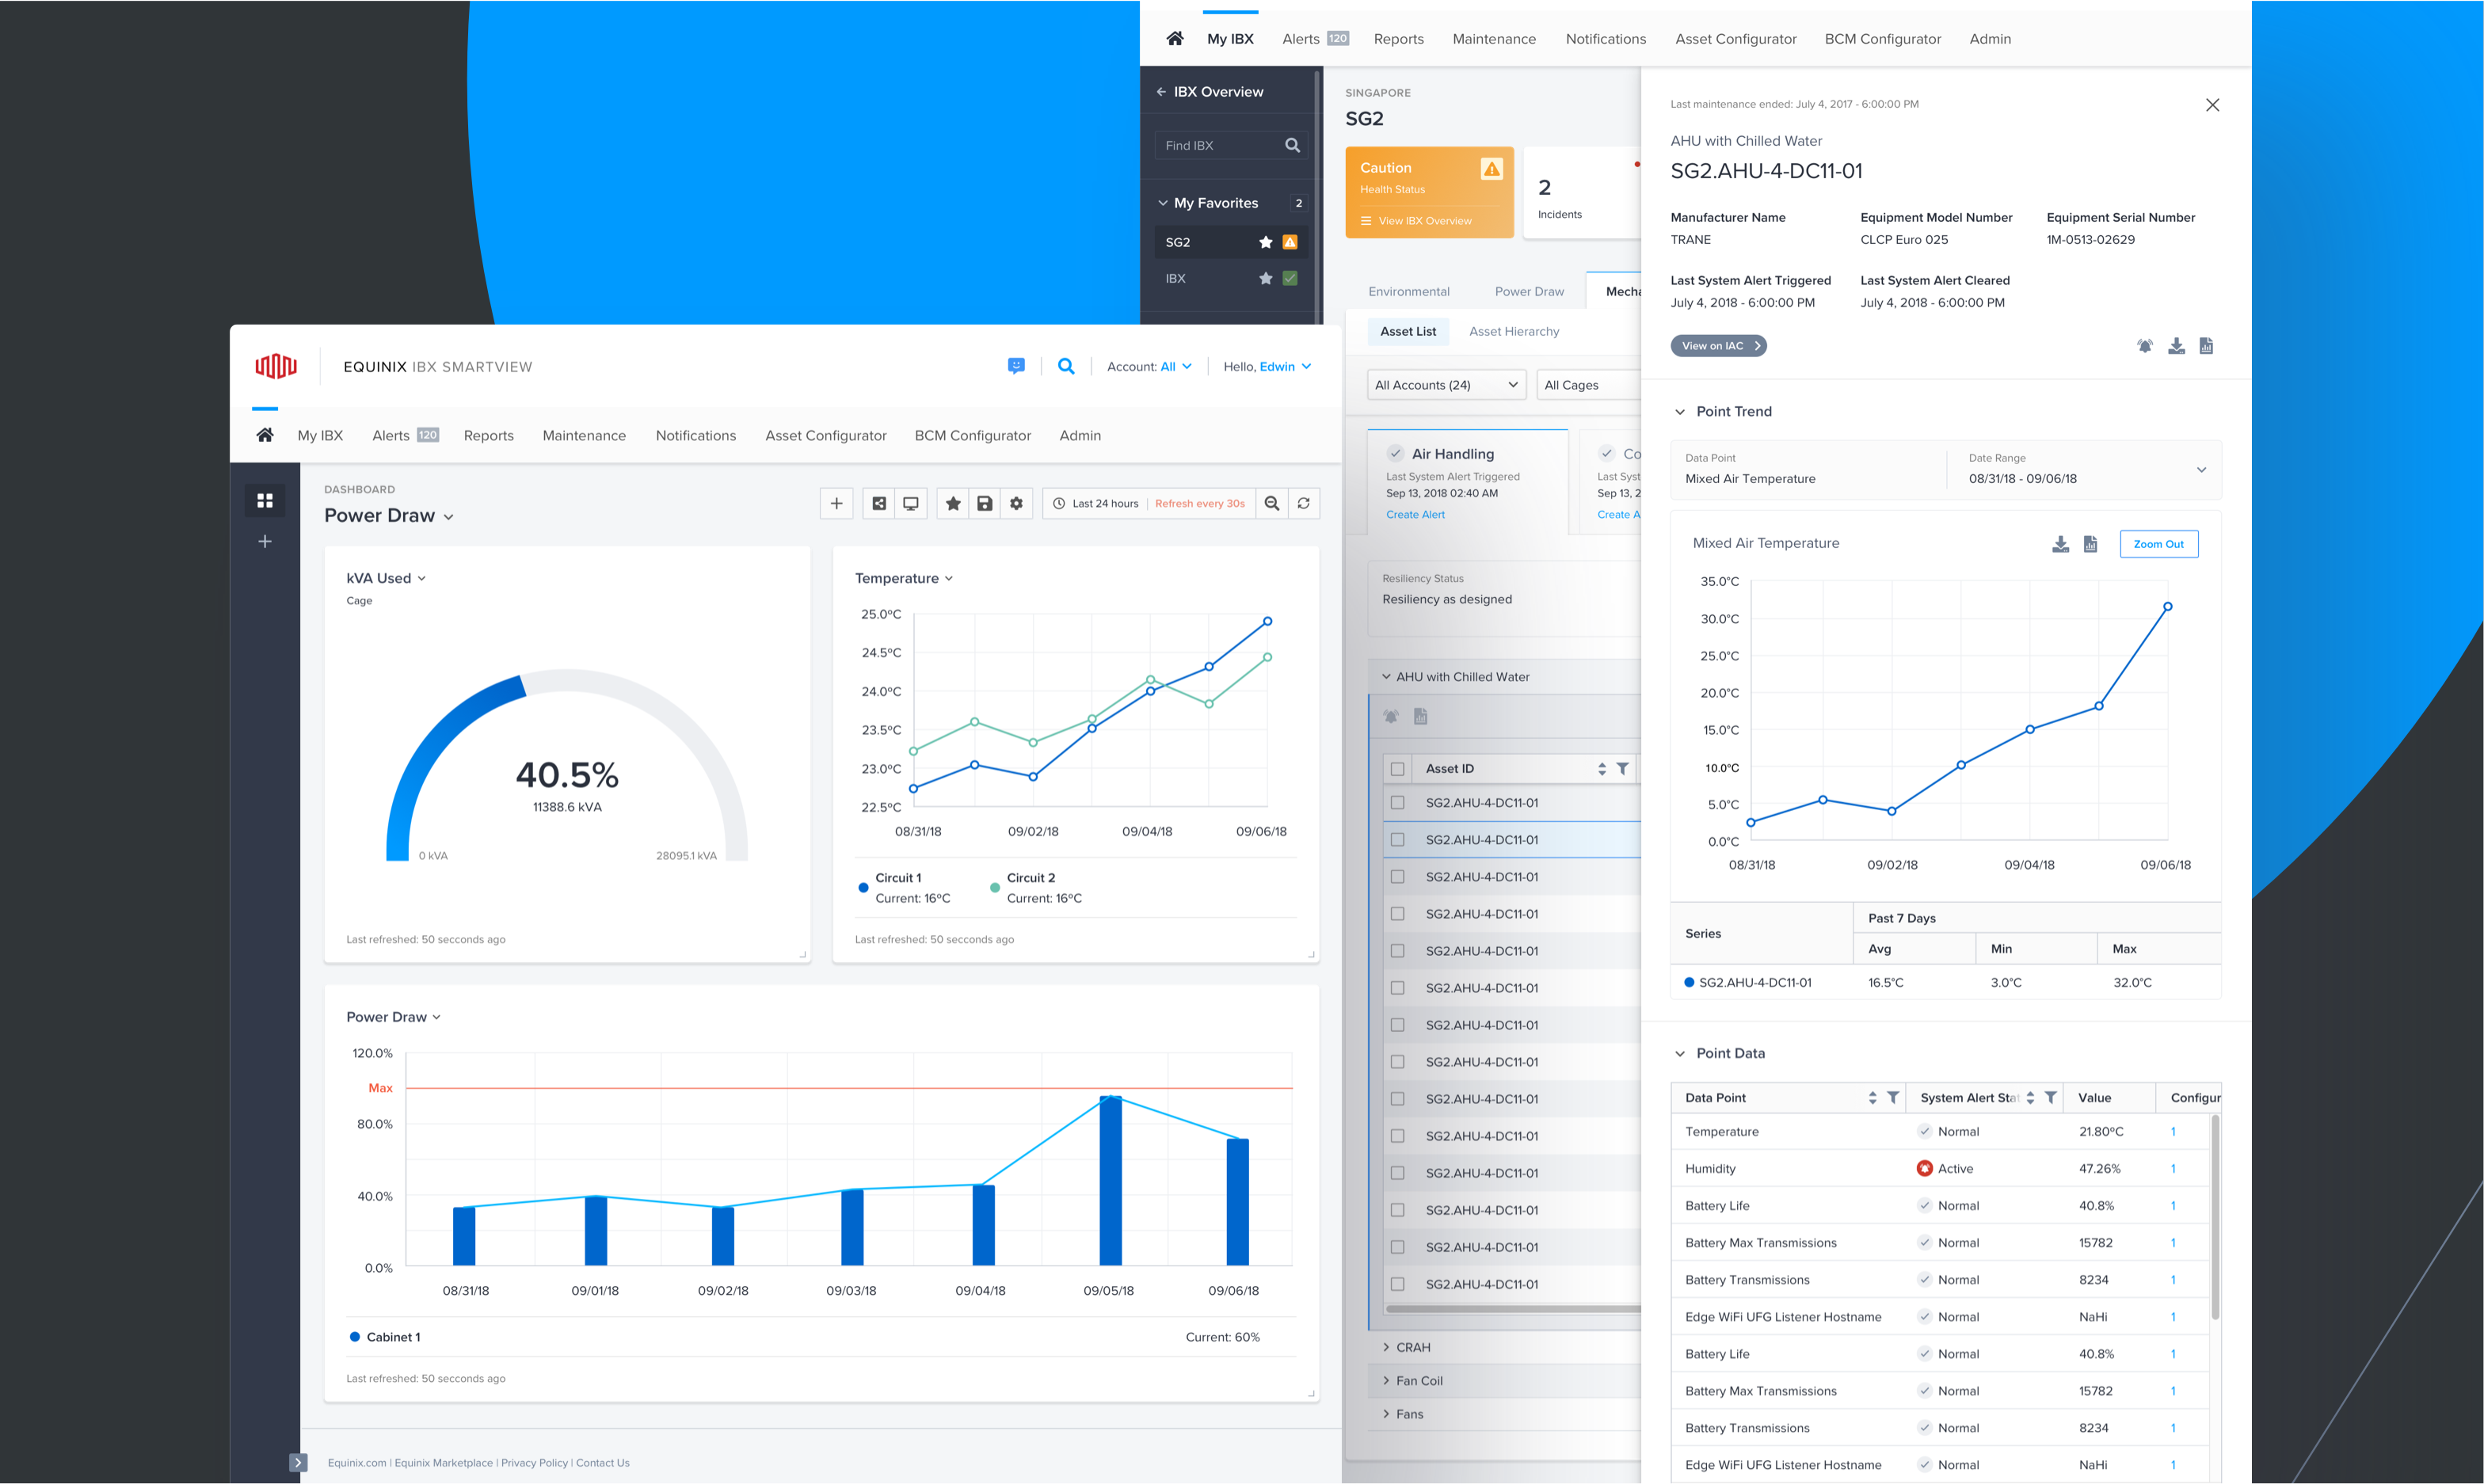Click the View on IAC button
Image resolution: width=2484 pixels, height=1484 pixels.
[x=1719, y=346]
